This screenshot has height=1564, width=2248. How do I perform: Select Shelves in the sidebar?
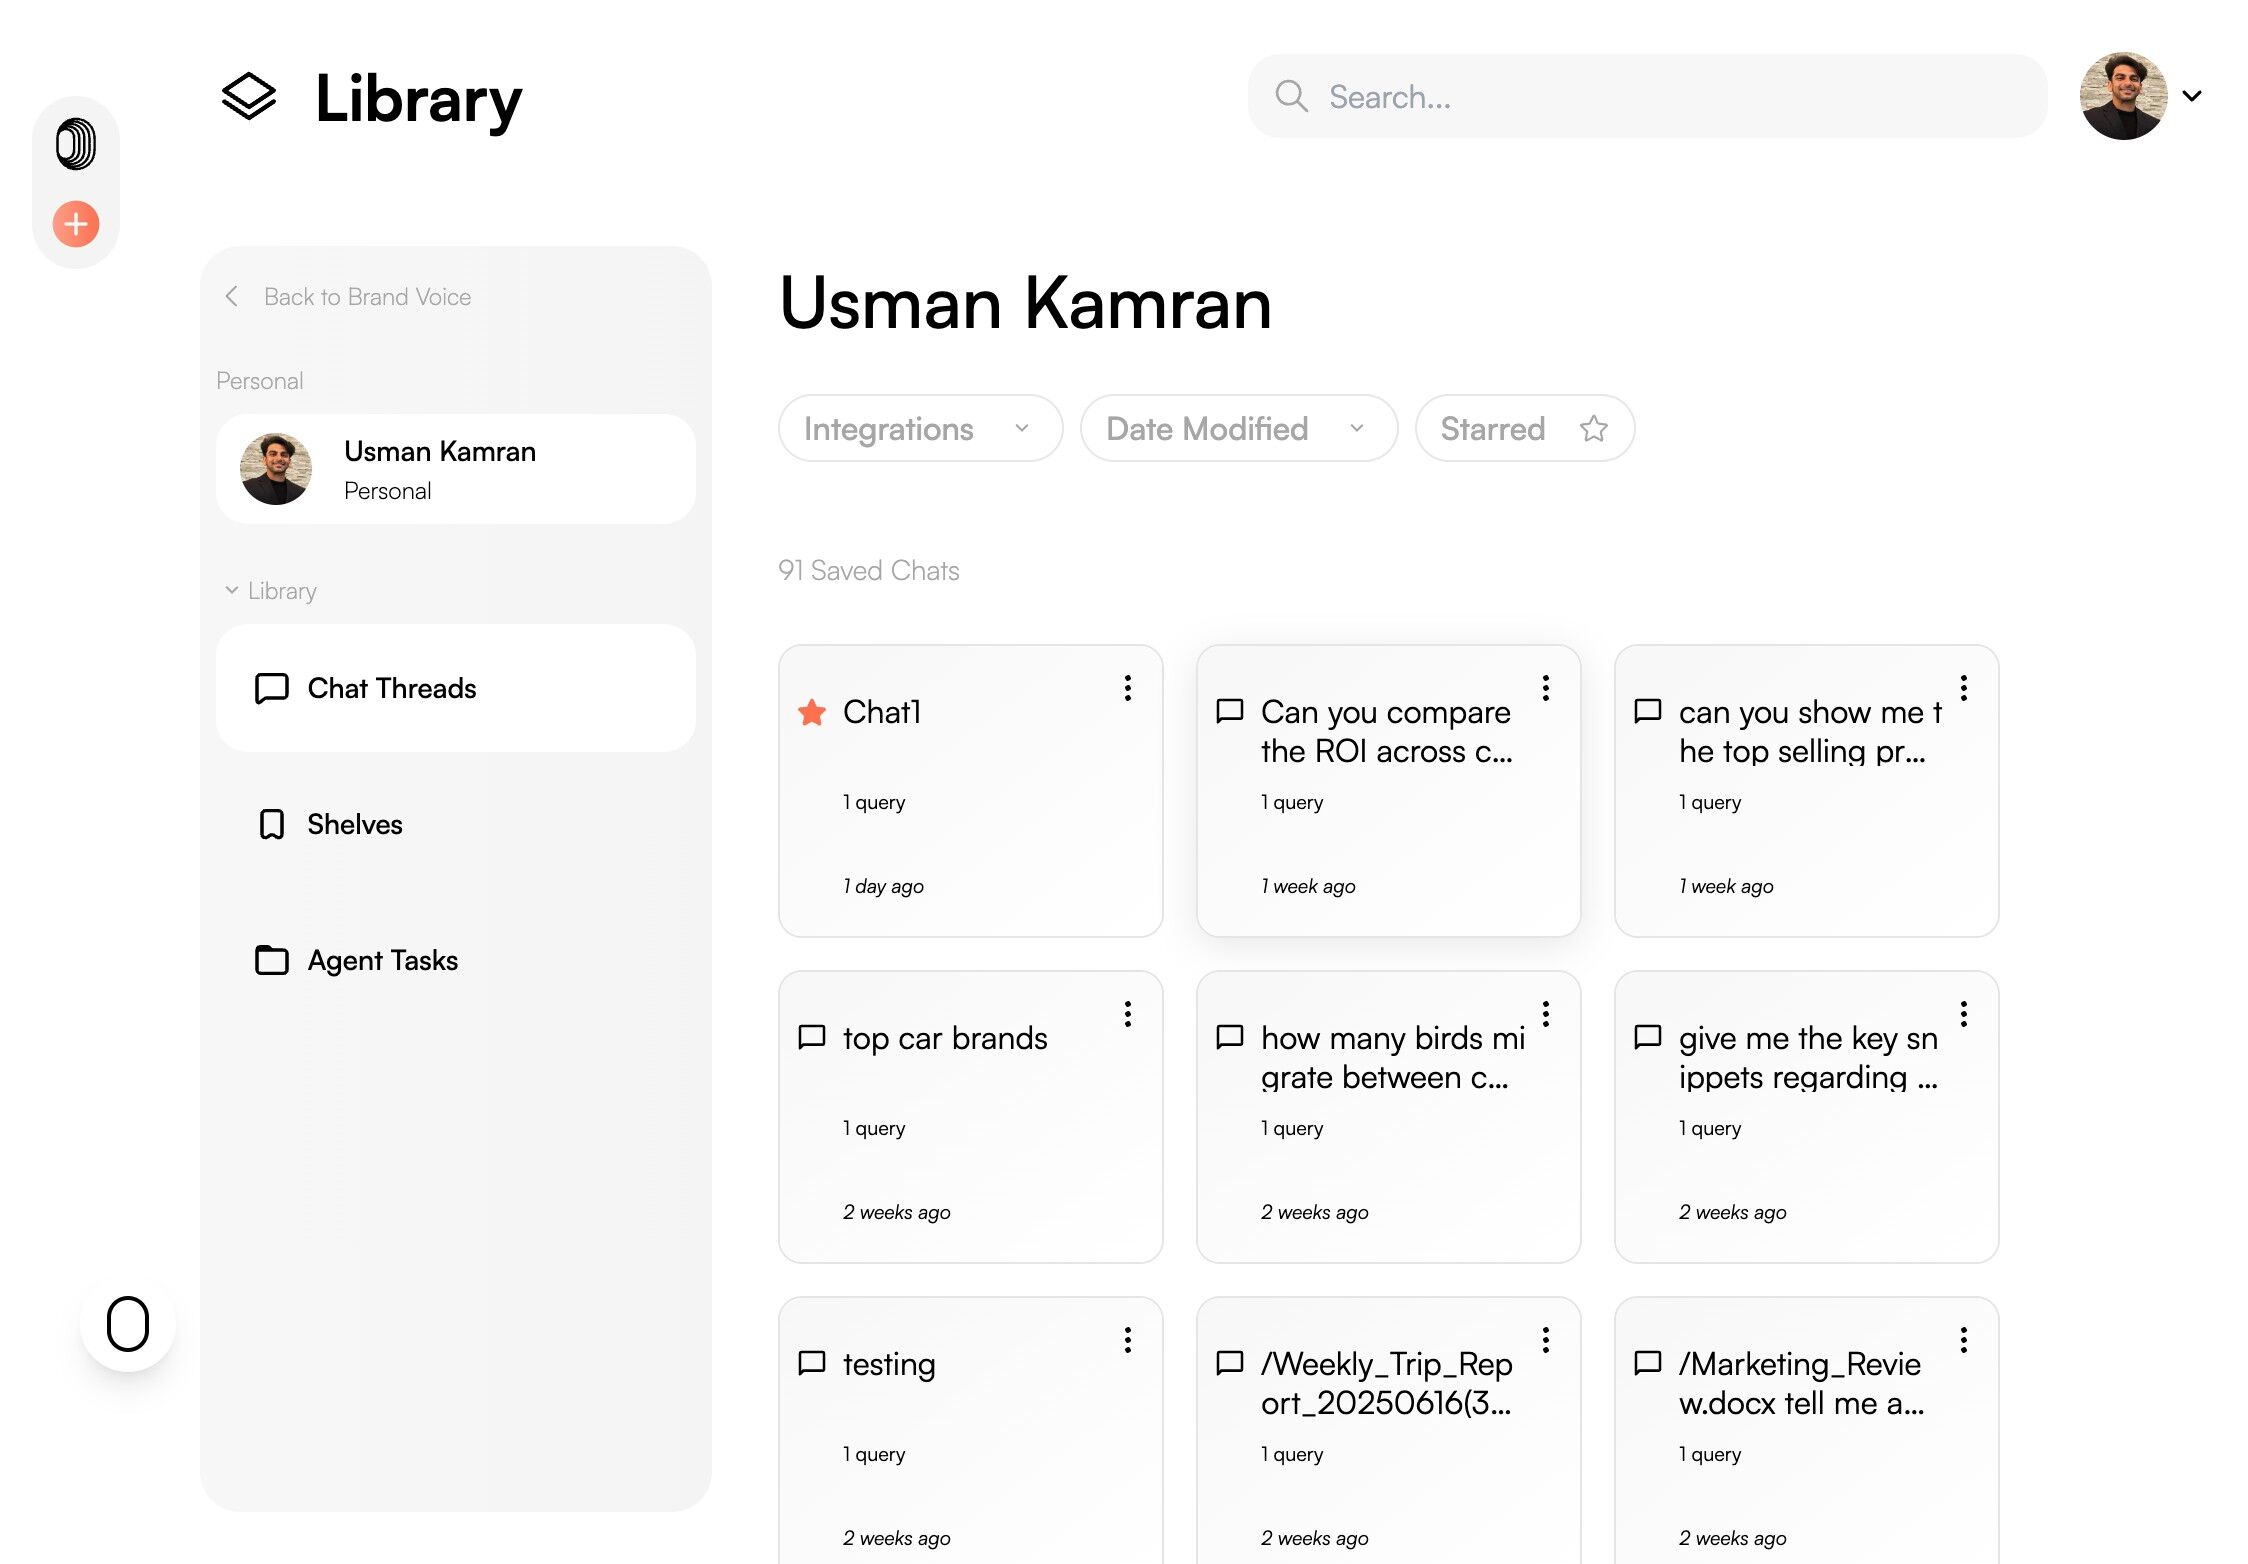tap(355, 824)
